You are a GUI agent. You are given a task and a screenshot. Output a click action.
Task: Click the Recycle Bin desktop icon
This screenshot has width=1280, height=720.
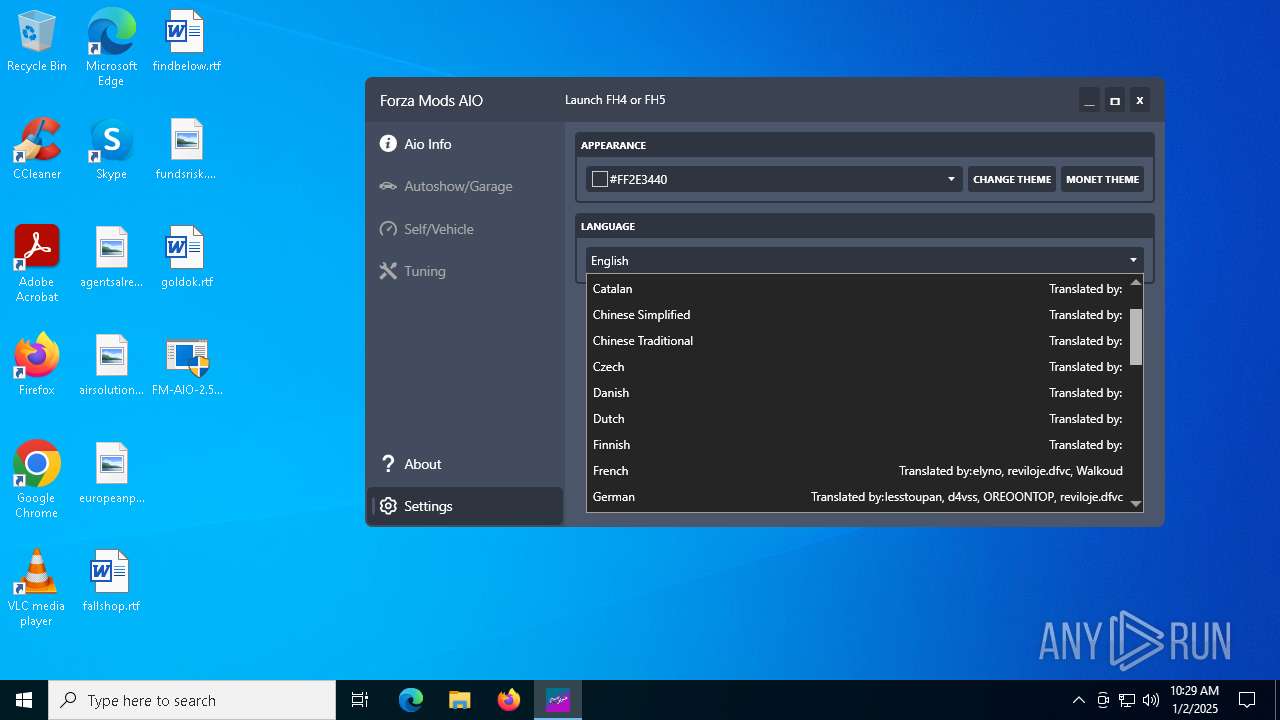pyautogui.click(x=37, y=42)
